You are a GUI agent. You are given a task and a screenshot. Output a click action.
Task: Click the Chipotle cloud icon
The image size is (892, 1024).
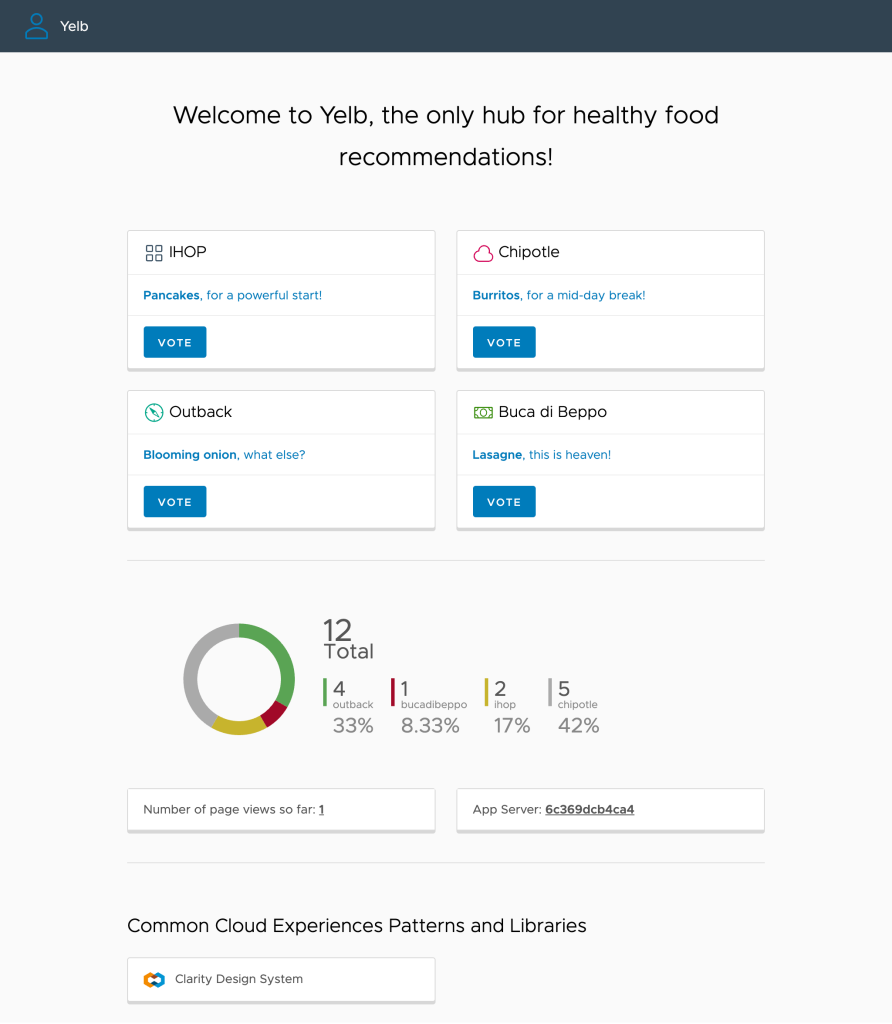click(x=484, y=252)
